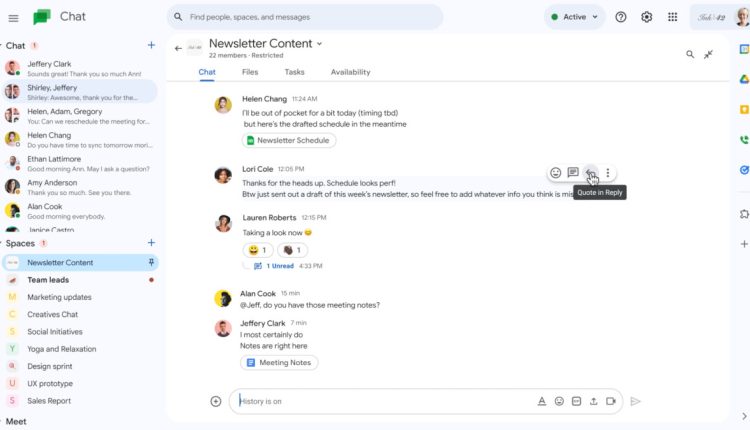This screenshot has width=750, height=430.
Task: Open the settings gear icon
Action: [x=647, y=17]
